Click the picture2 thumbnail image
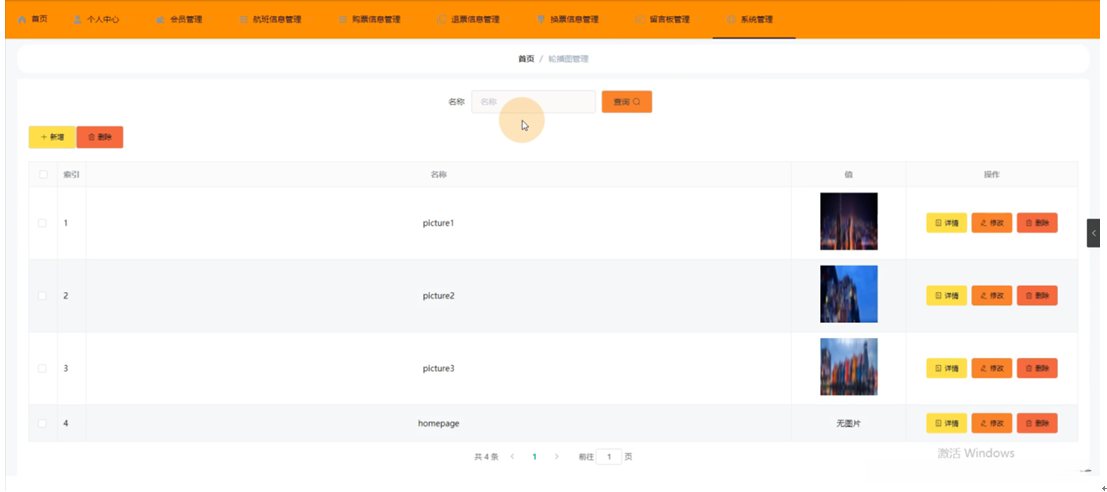Viewport: 1107px width, 492px height. (x=849, y=294)
